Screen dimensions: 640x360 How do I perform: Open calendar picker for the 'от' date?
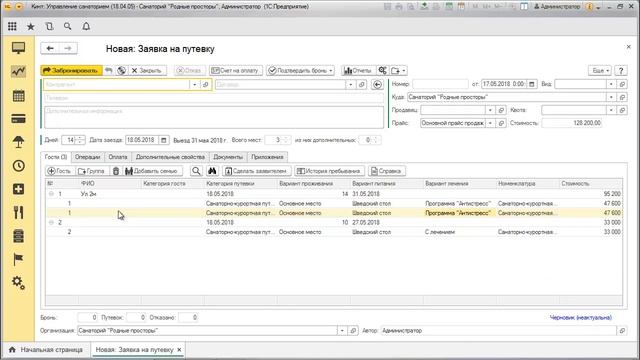pyautogui.click(x=531, y=84)
